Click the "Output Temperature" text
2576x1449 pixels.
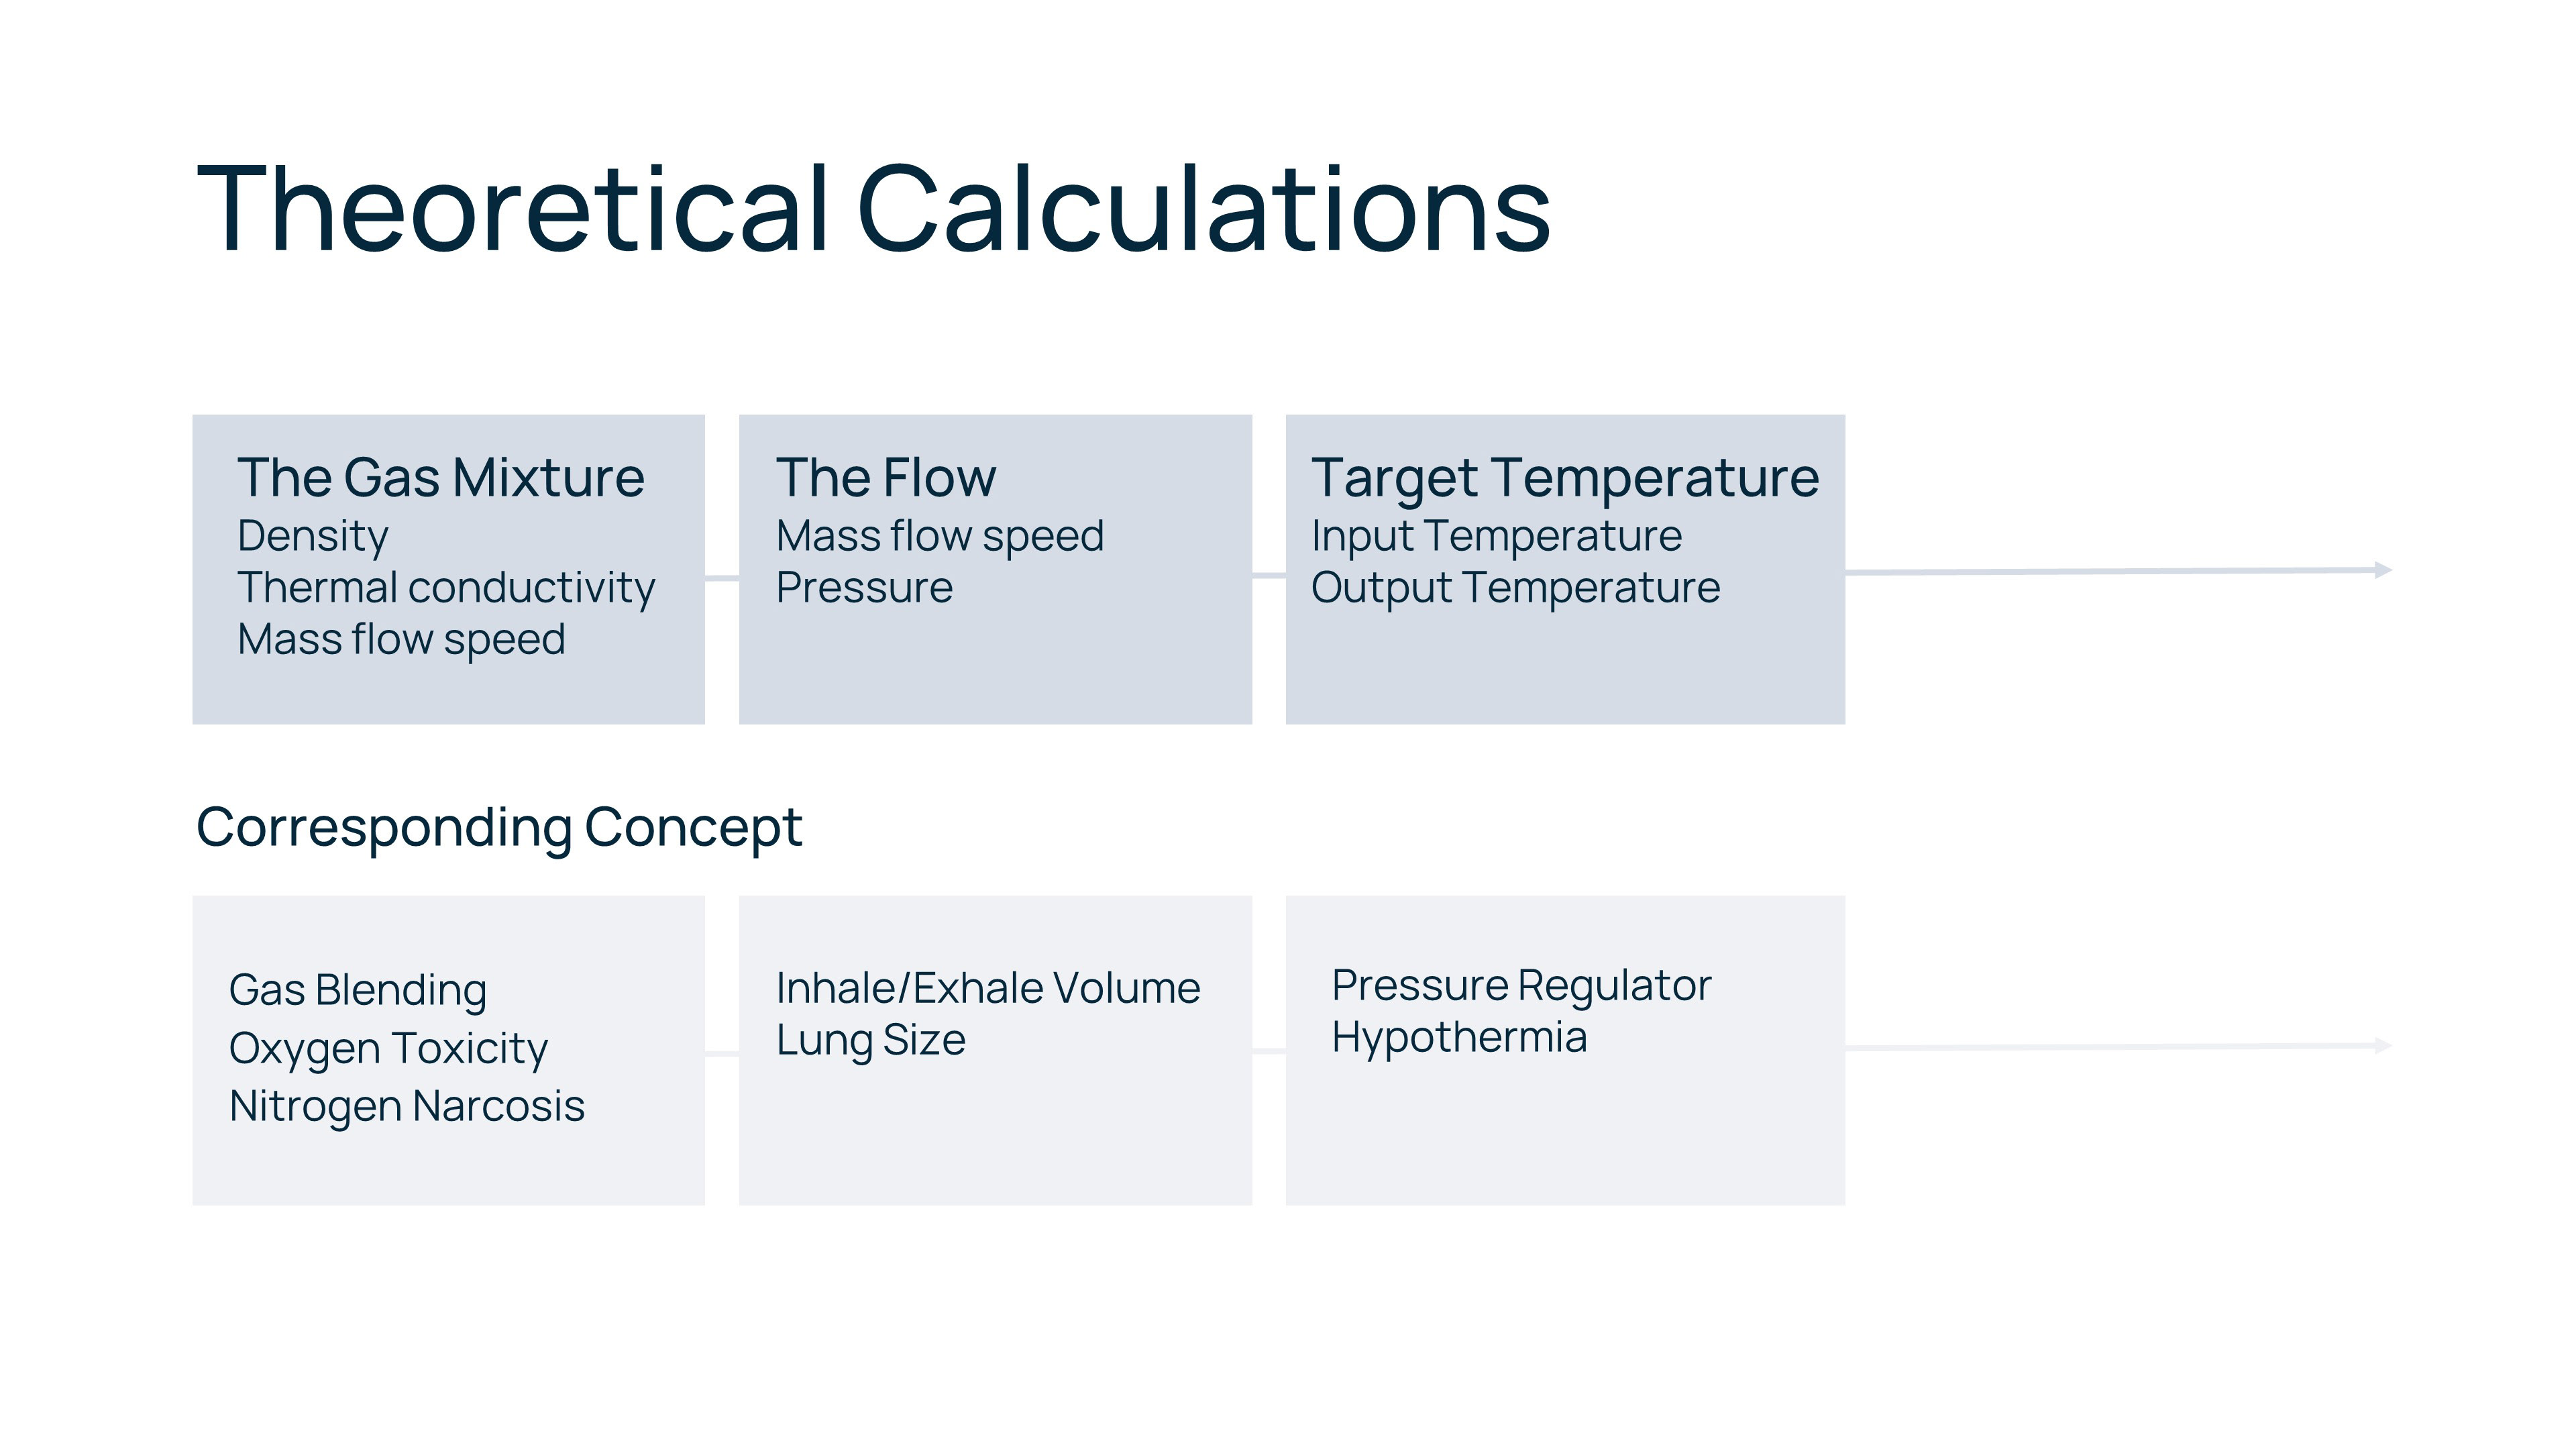1515,588
